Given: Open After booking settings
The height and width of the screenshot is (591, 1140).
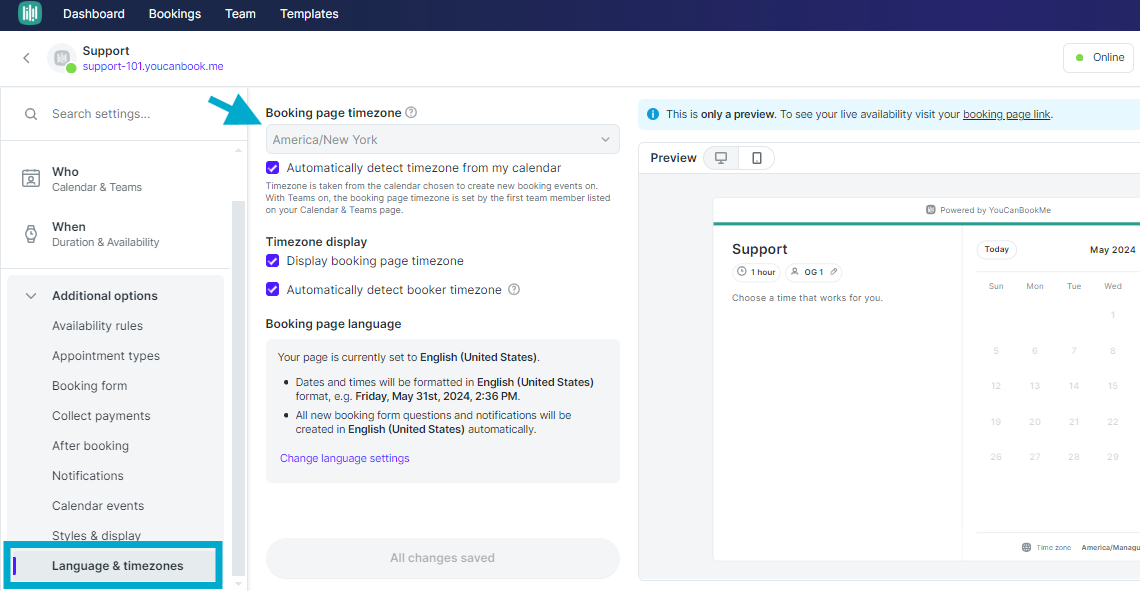Looking at the screenshot, I should point(90,446).
